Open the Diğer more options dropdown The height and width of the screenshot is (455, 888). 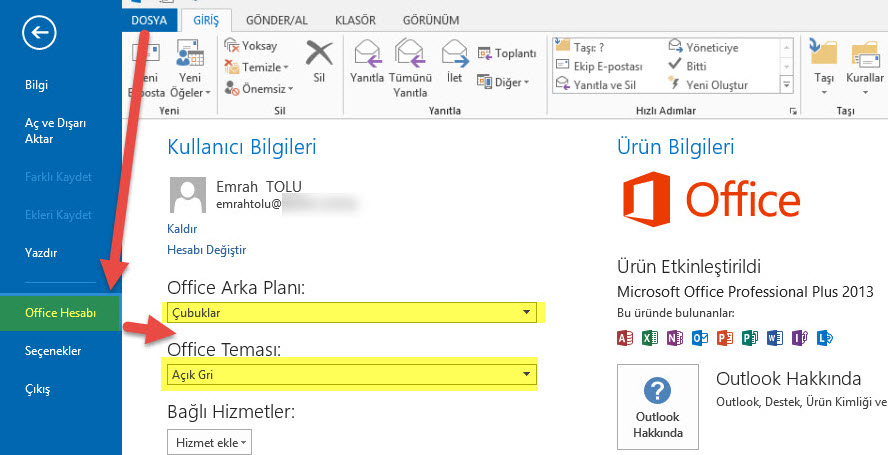503,82
